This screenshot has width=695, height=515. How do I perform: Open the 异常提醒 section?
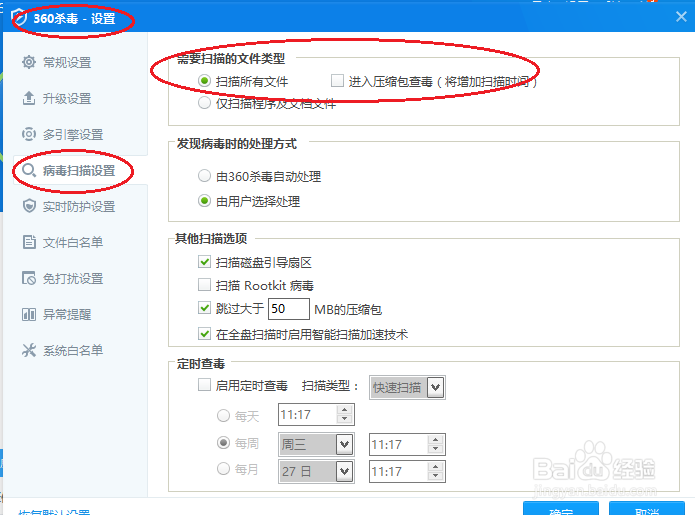tap(67, 315)
